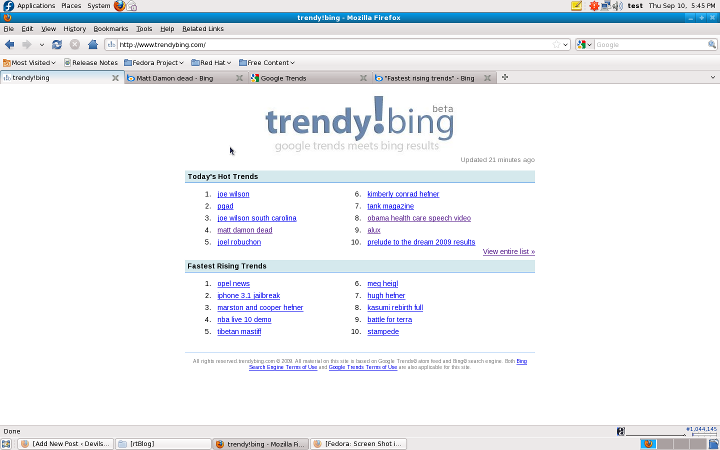
Task: Click the red update notification tray icon
Action: [594, 6]
